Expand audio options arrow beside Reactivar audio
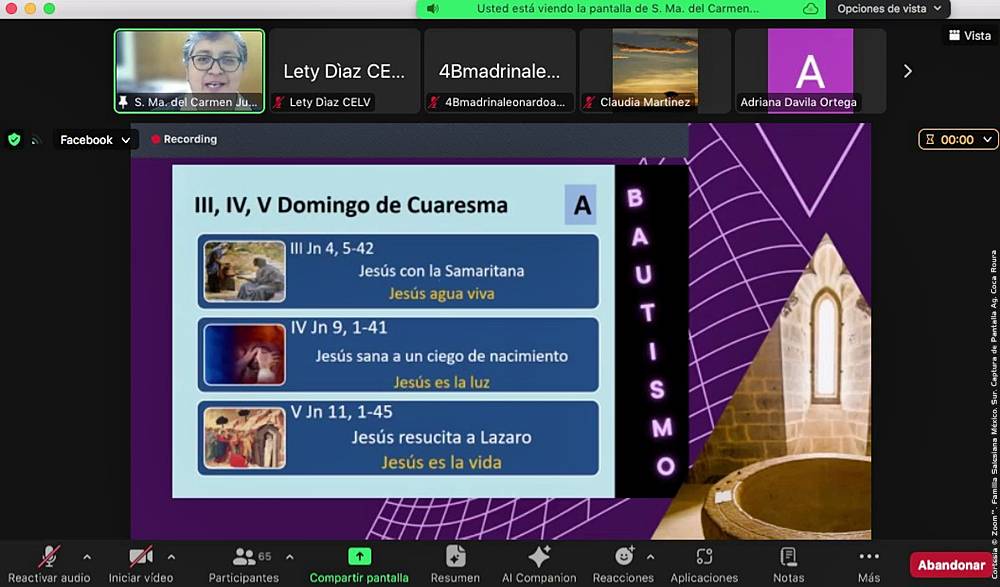 (87, 557)
